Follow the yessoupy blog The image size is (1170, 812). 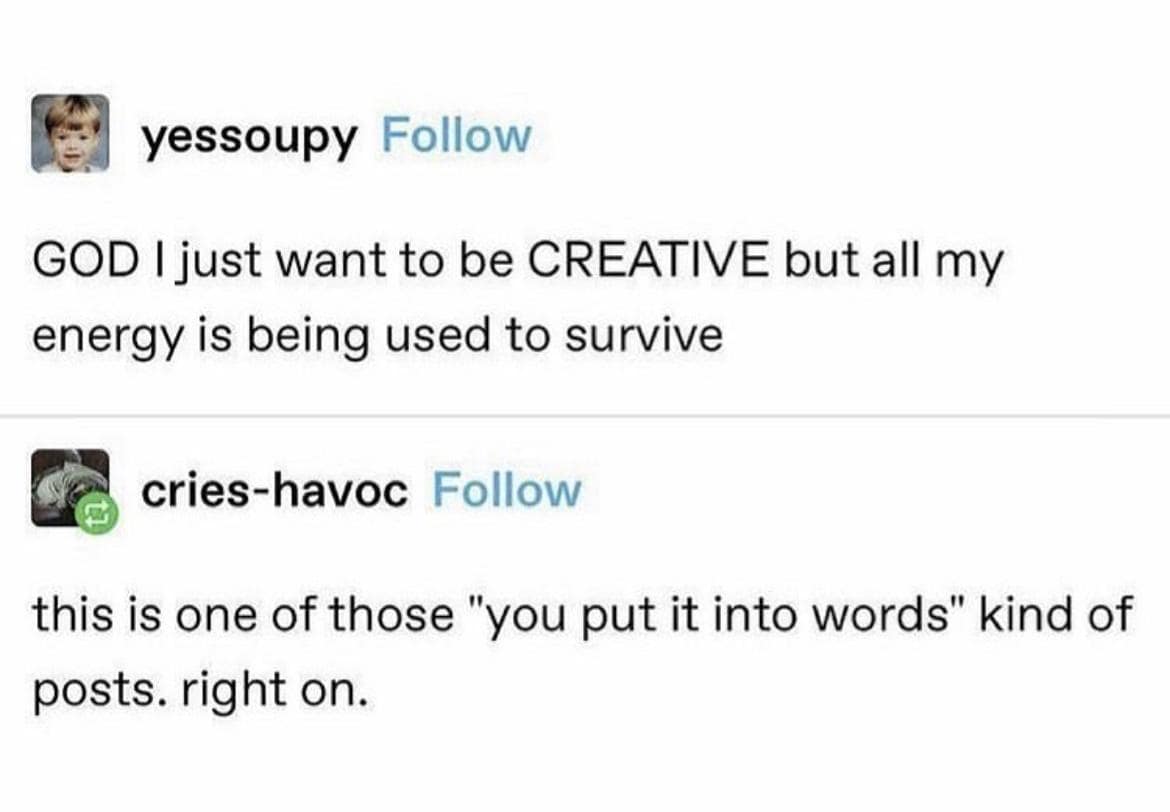tap(456, 136)
